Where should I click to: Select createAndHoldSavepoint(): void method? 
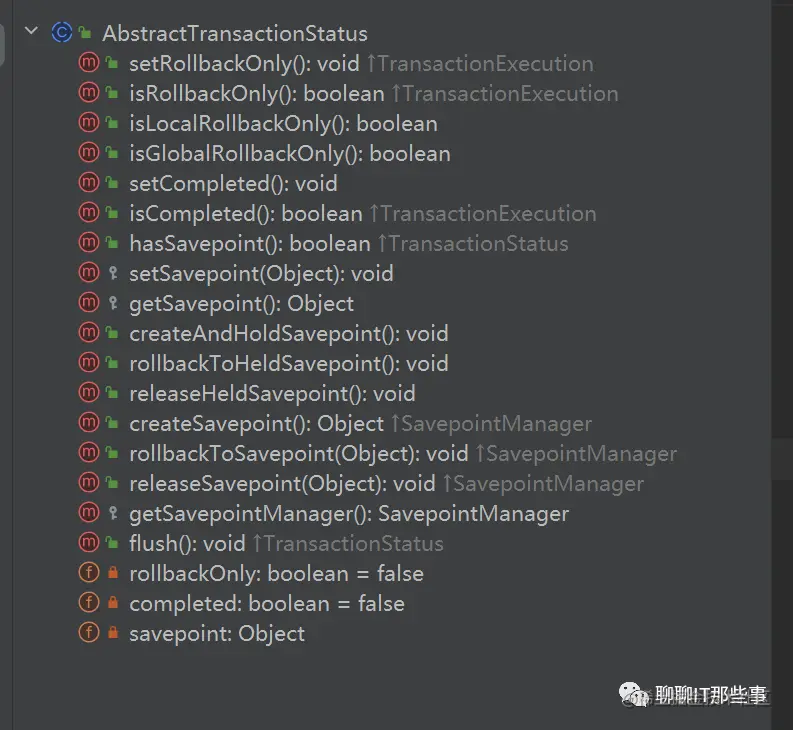pyautogui.click(x=289, y=334)
